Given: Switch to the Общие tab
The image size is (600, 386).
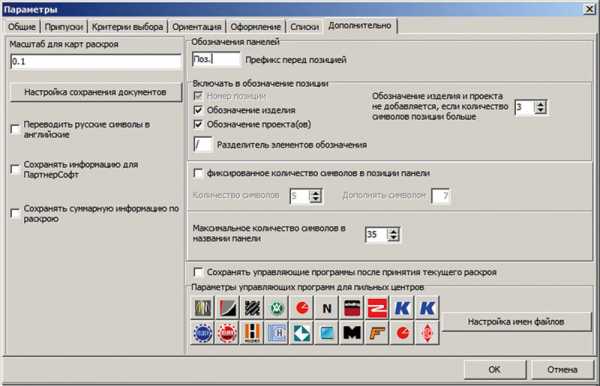Looking at the screenshot, I should coord(22,27).
